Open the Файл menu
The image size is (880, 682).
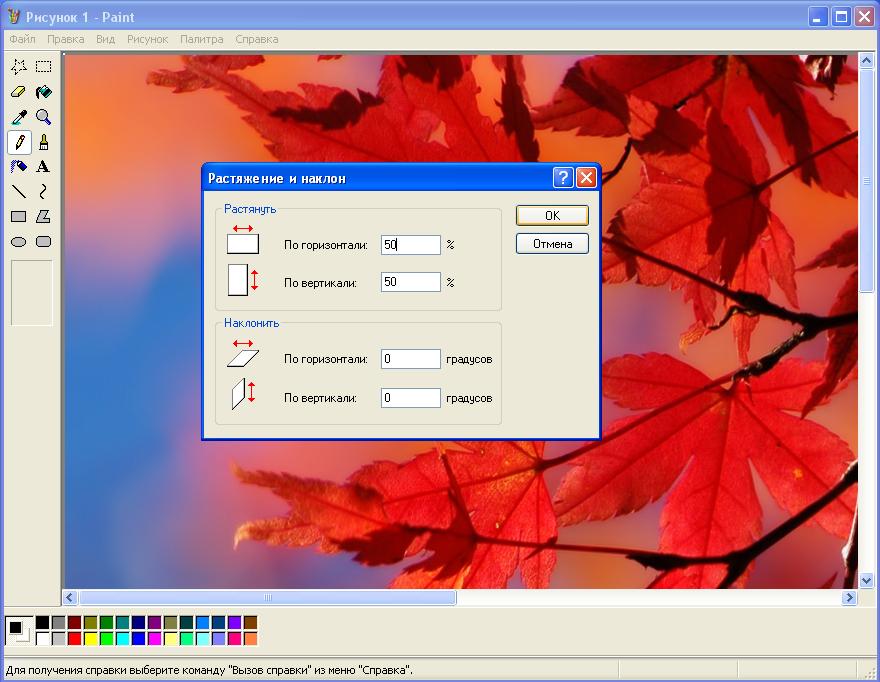pos(22,39)
